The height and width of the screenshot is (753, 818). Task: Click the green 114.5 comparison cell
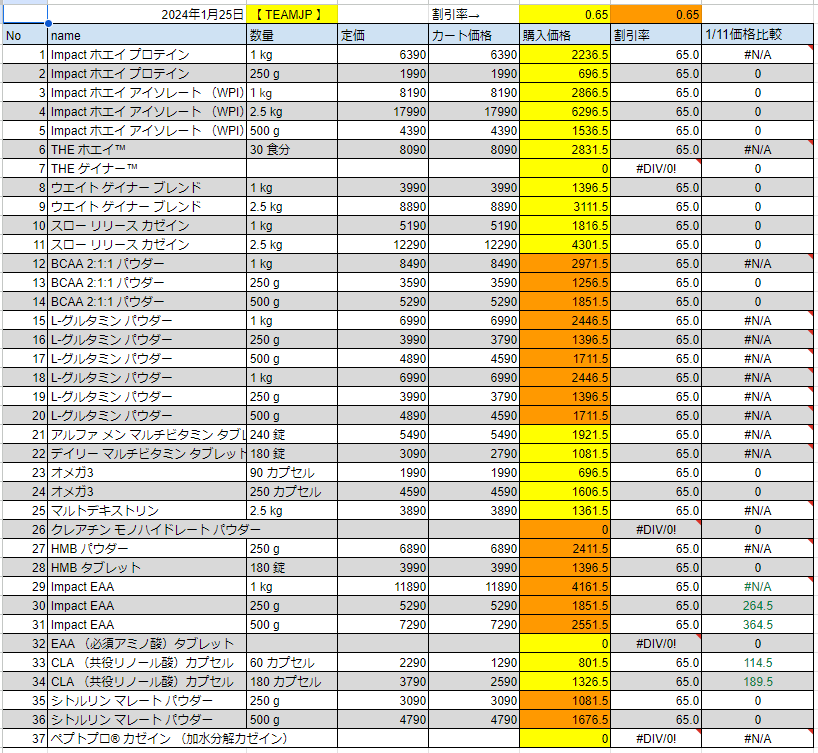[x=757, y=663]
